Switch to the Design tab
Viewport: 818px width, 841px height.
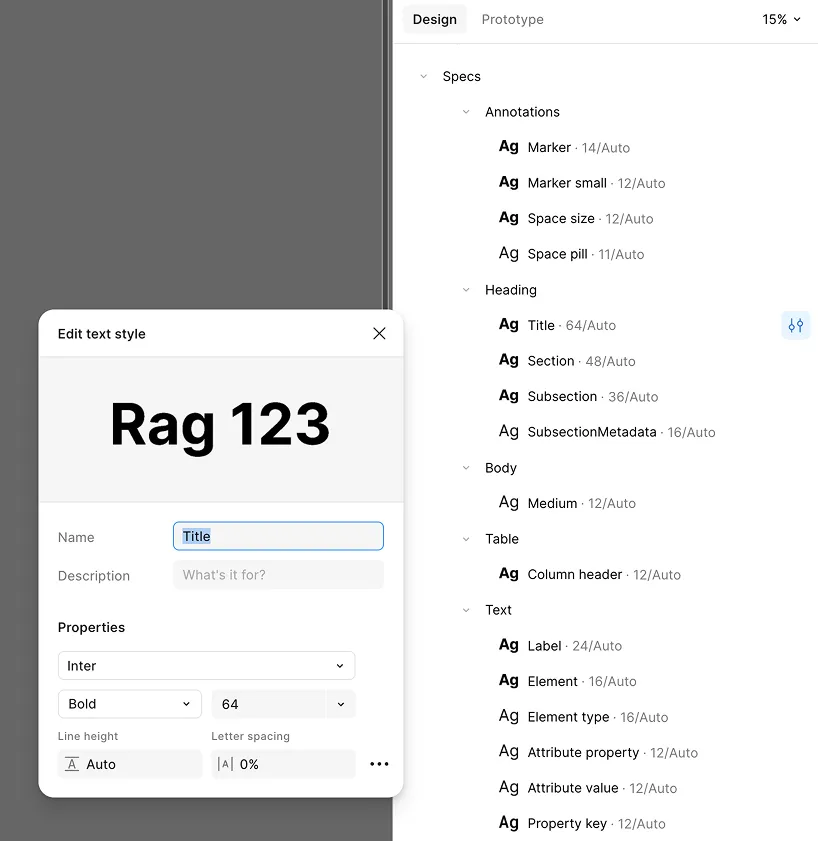tap(434, 19)
